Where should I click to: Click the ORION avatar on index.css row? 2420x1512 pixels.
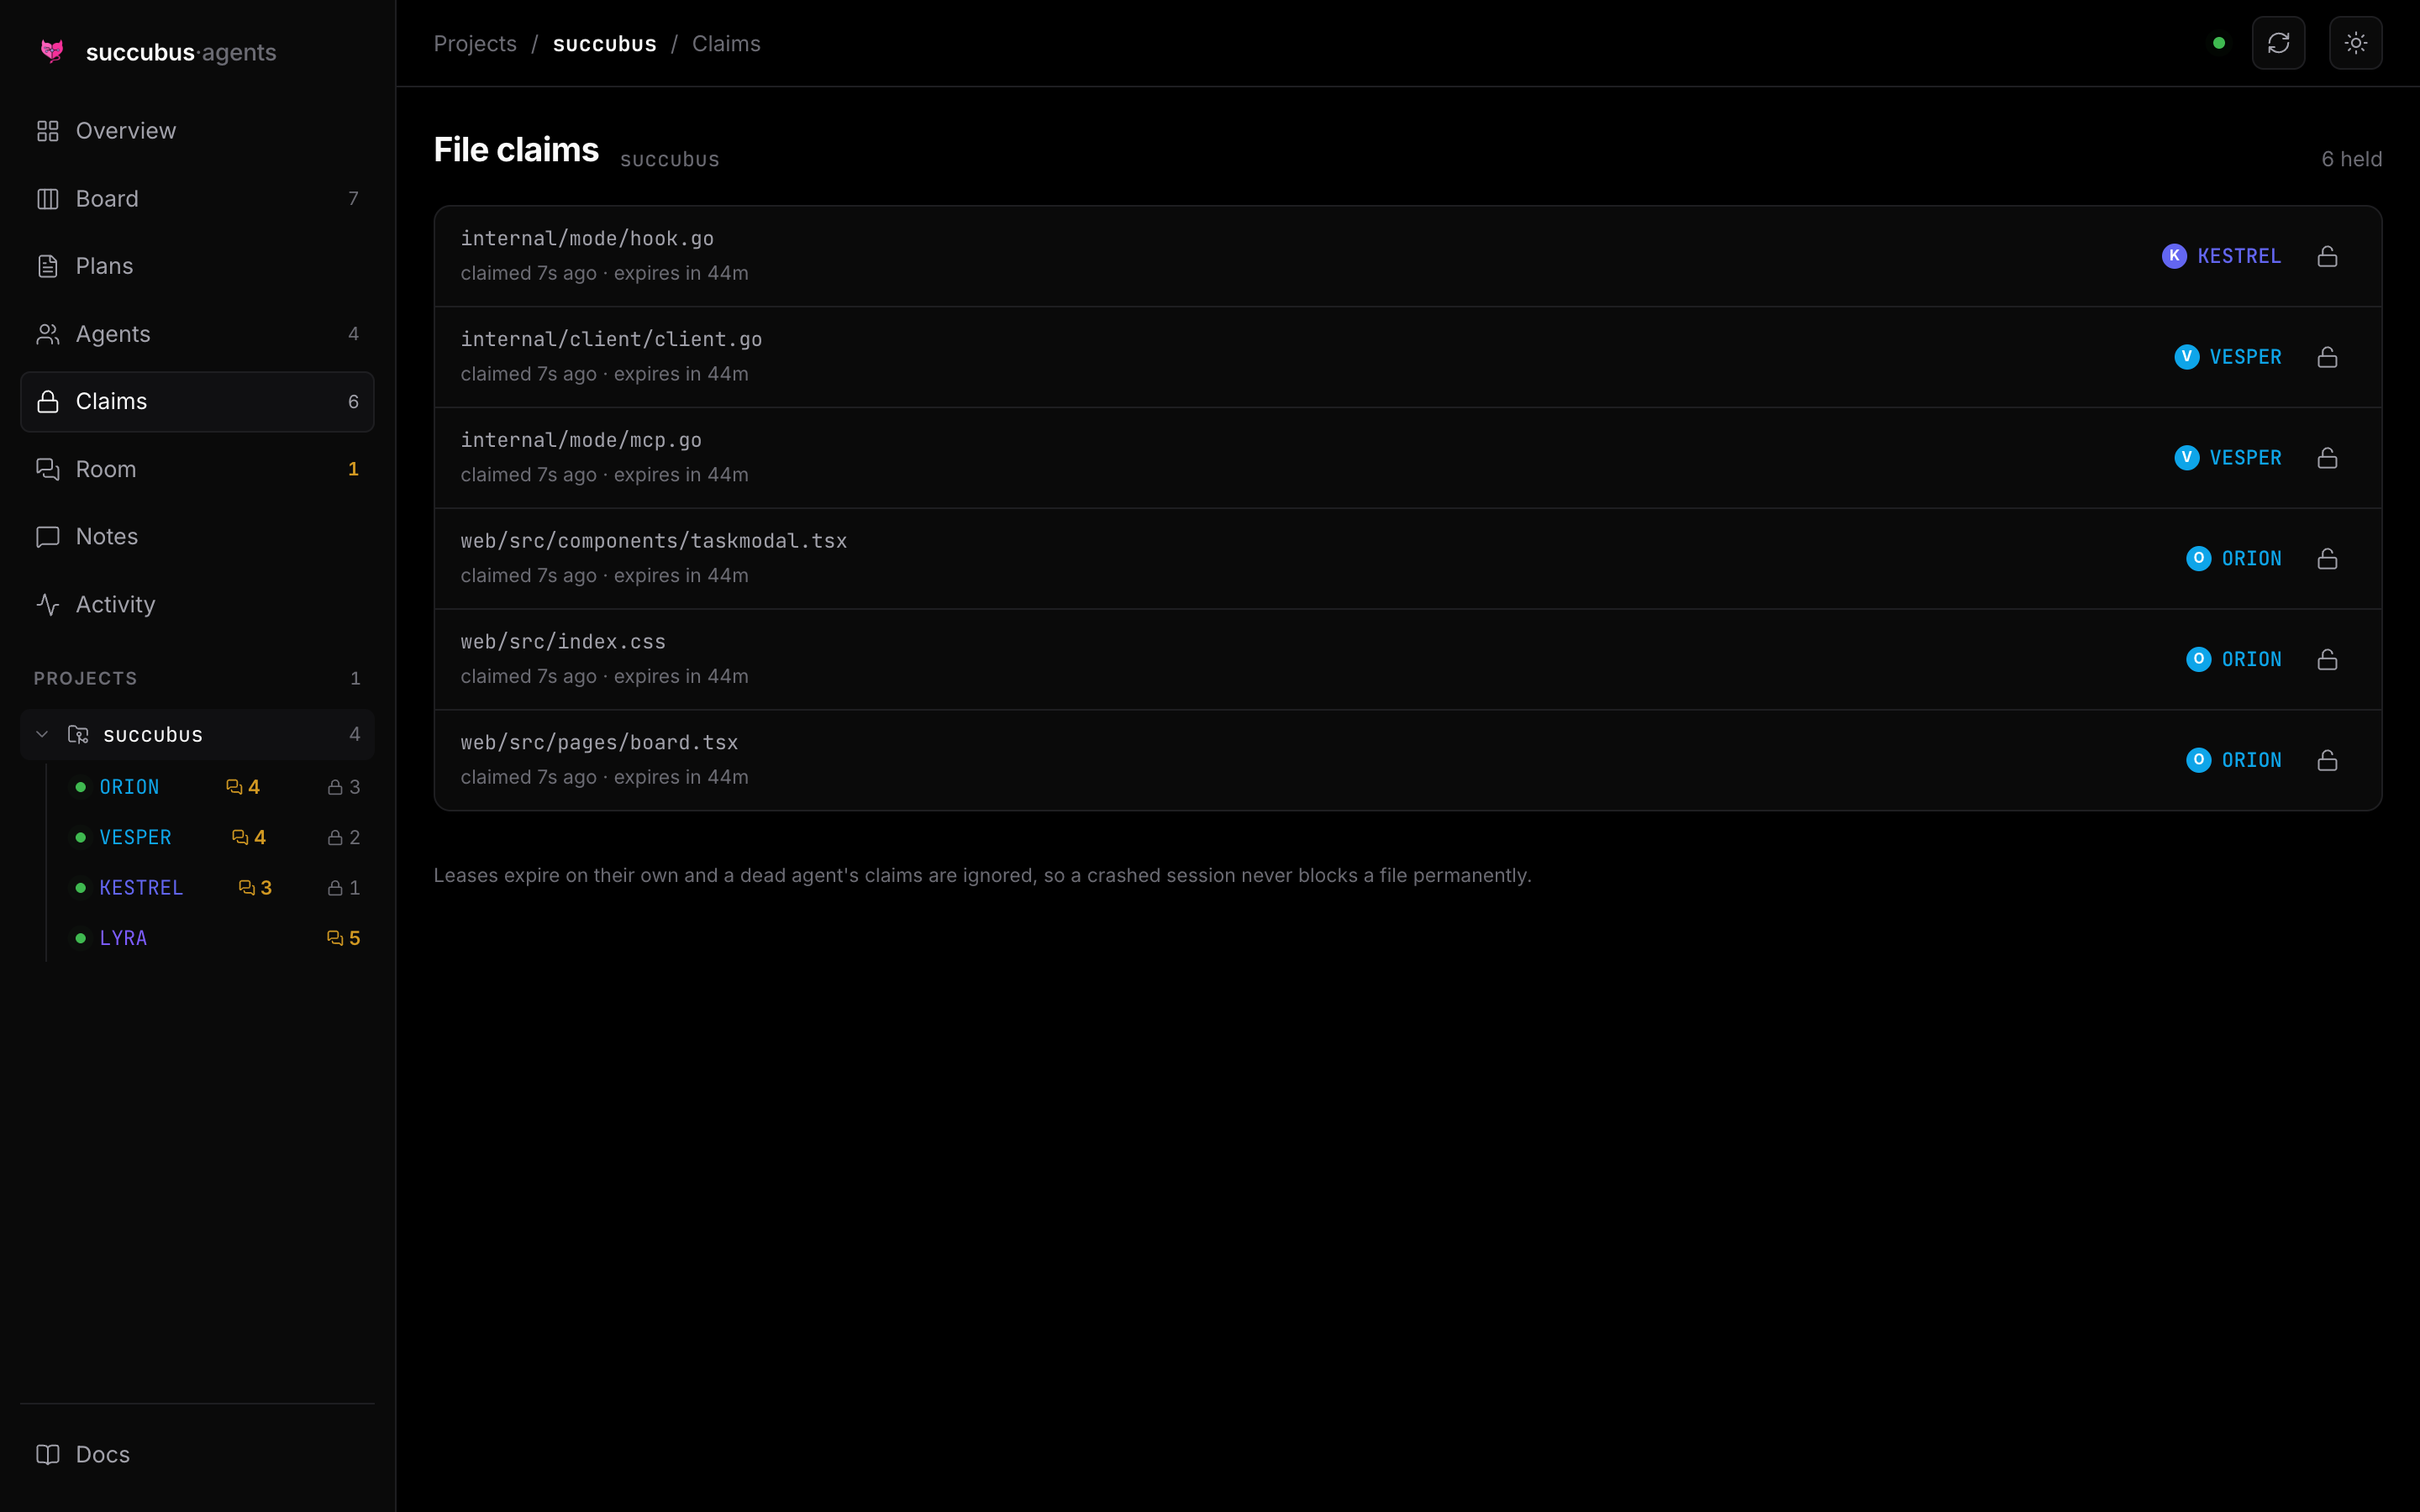coord(2198,660)
